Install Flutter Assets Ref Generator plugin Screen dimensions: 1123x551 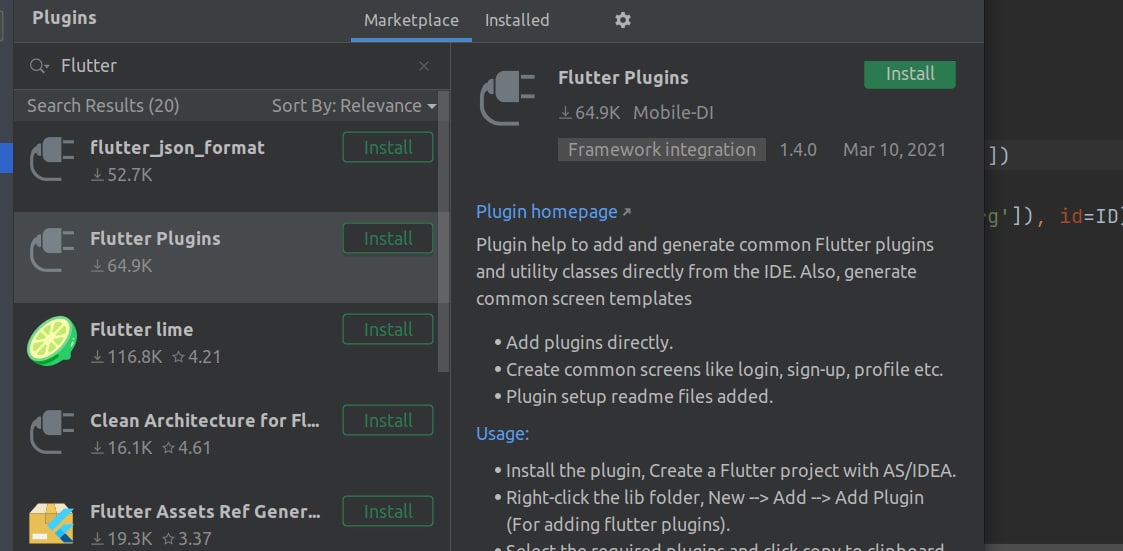coord(388,512)
